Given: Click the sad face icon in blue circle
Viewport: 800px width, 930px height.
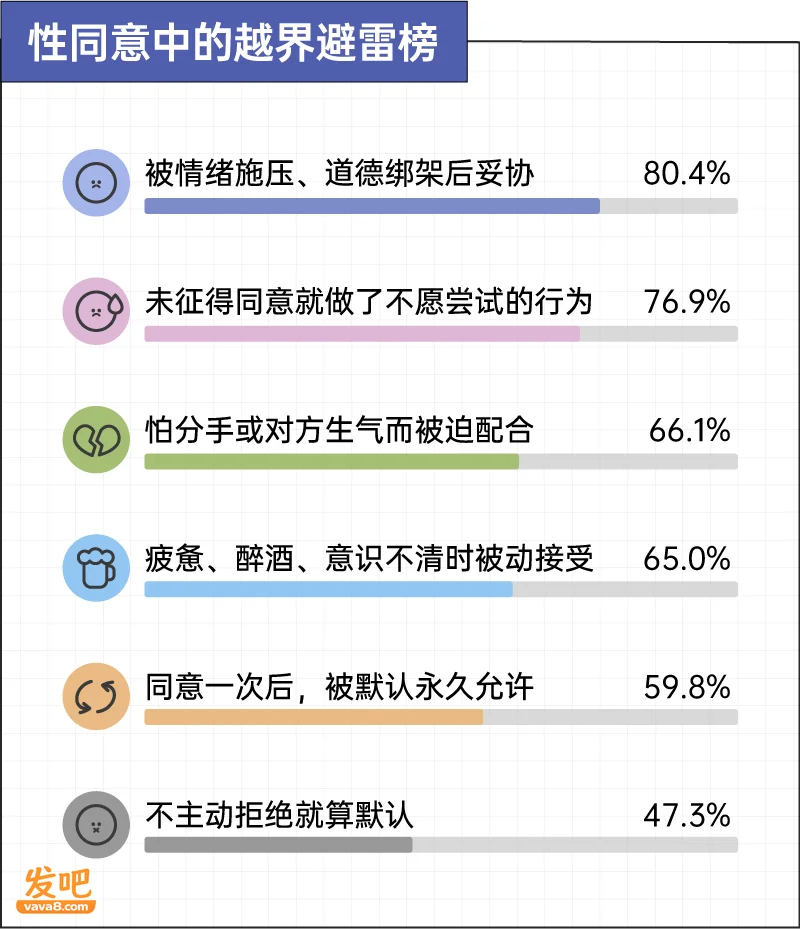Looking at the screenshot, I should click(x=96, y=183).
